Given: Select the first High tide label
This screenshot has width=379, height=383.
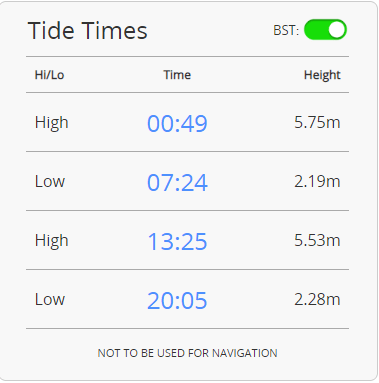Looking at the screenshot, I should tap(52, 123).
